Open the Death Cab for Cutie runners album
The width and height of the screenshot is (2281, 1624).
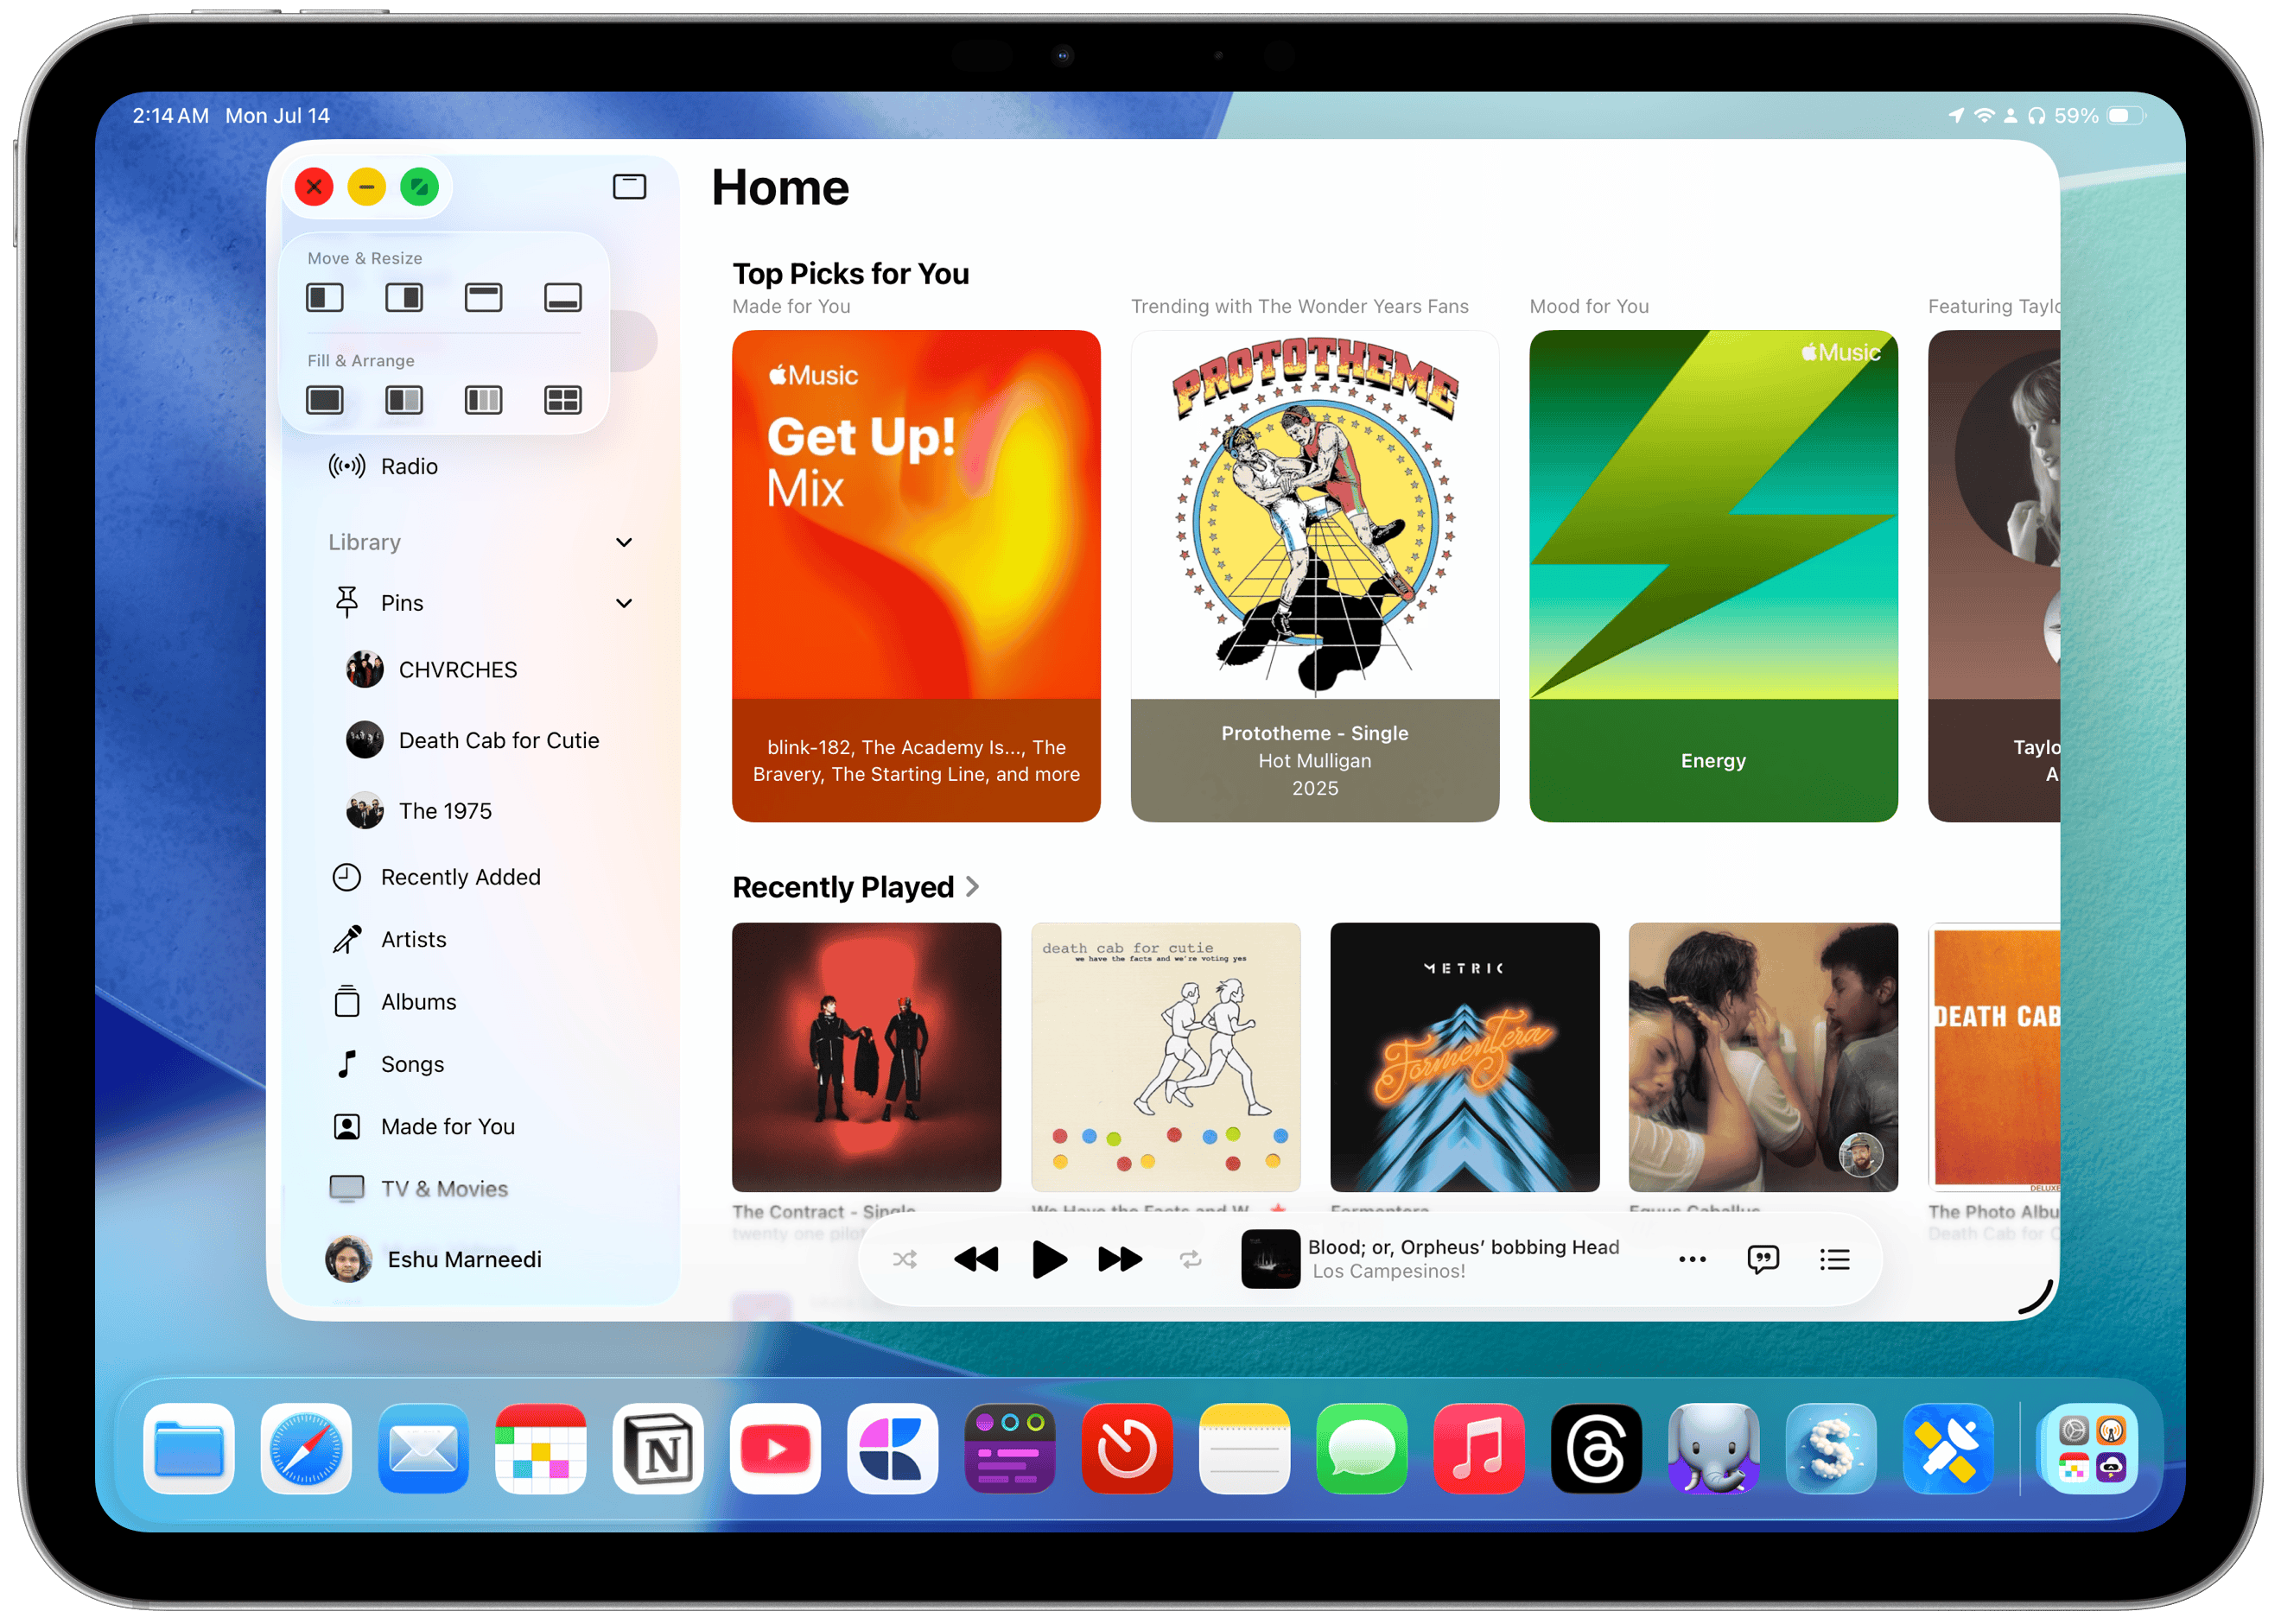click(x=1167, y=1058)
